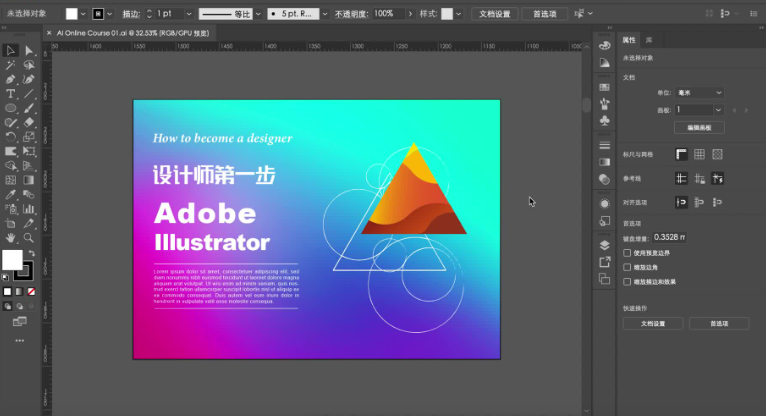Screen dimensions: 766x416
Task: Select the Hand tool
Action: pos(10,238)
